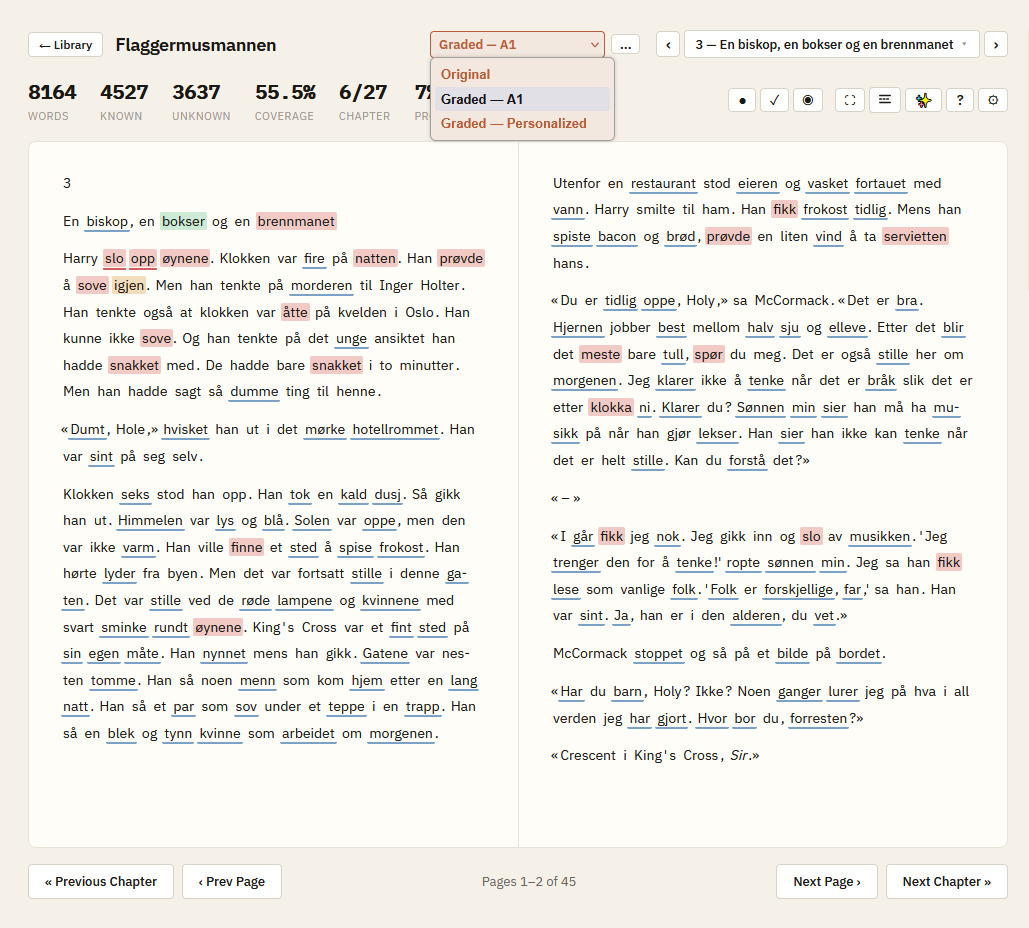
Task: Click the 'Next Page ›' button
Action: (827, 881)
